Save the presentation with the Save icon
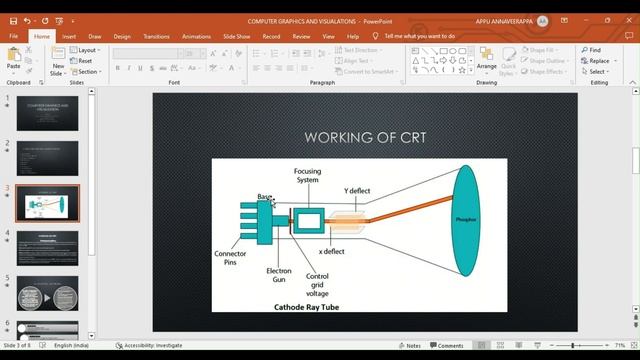Viewport: 640px width, 360px height. [13, 21]
